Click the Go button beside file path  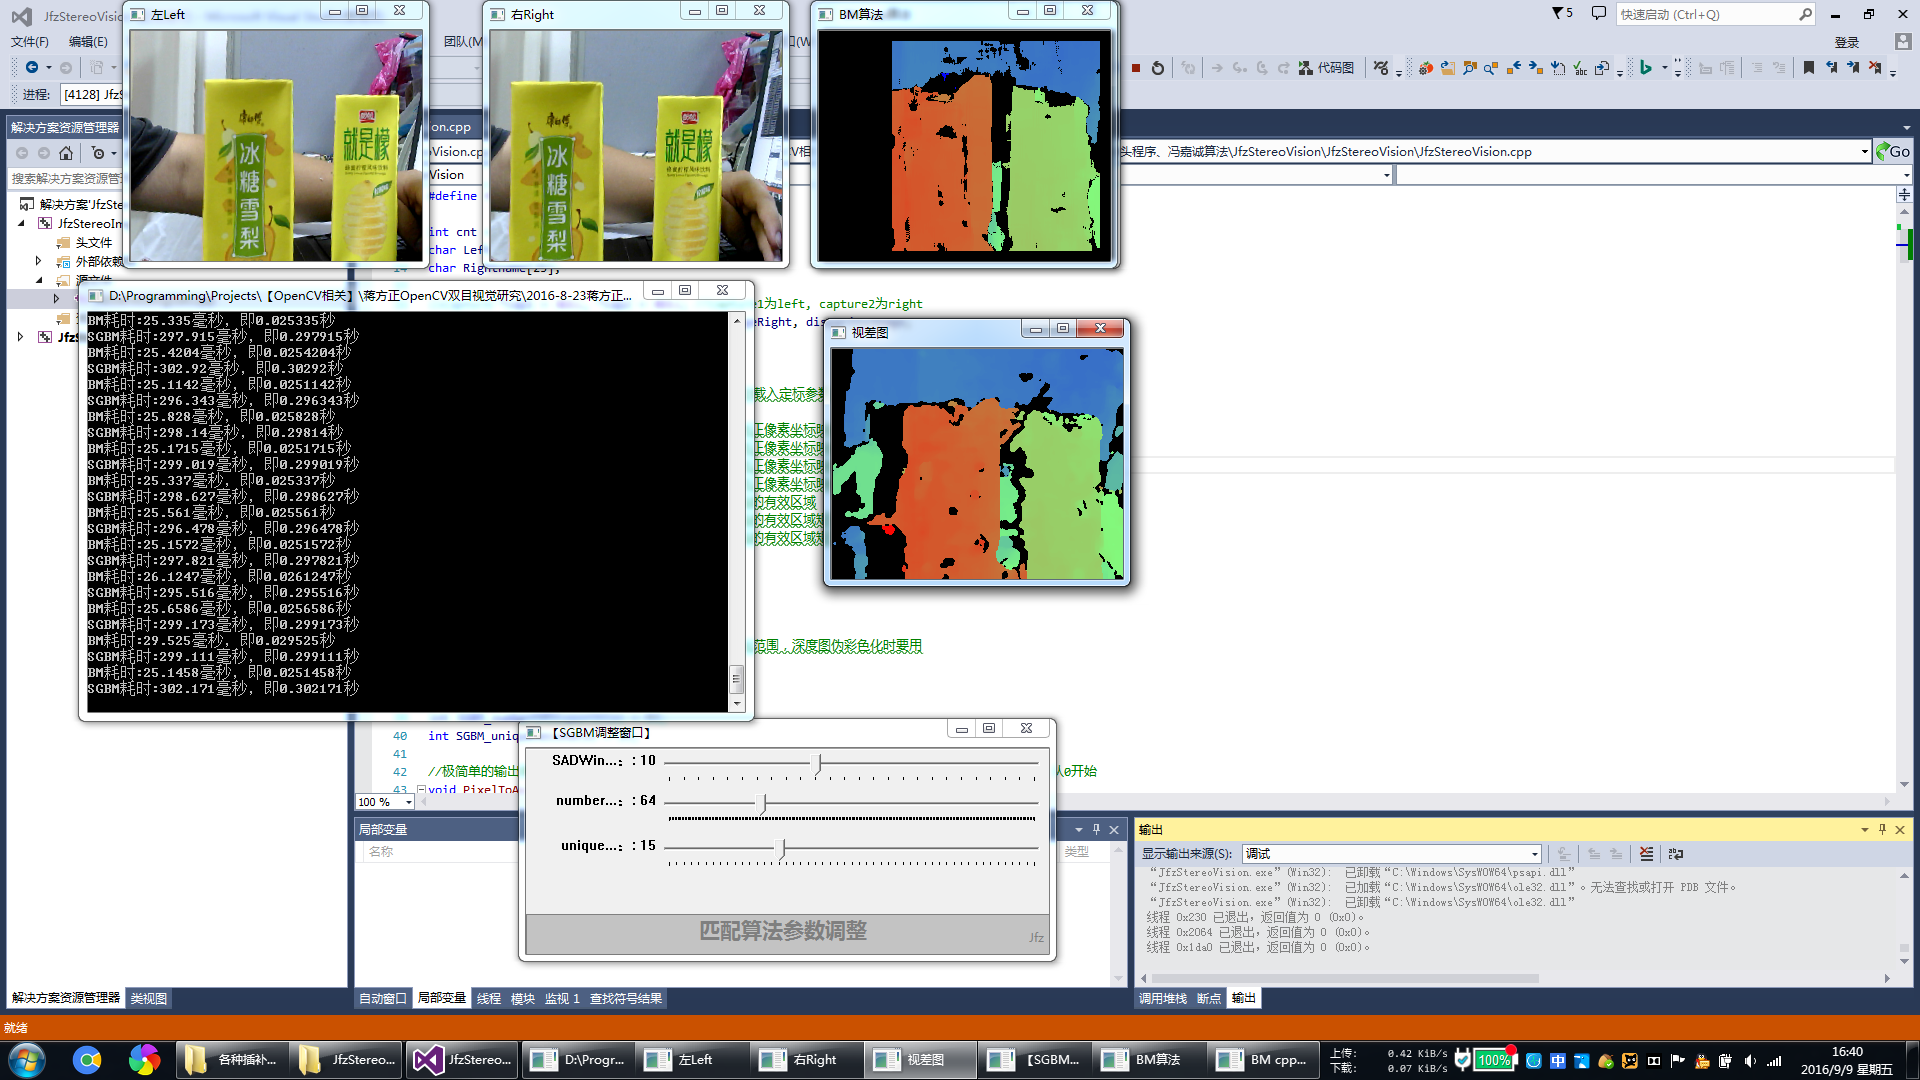(1892, 151)
